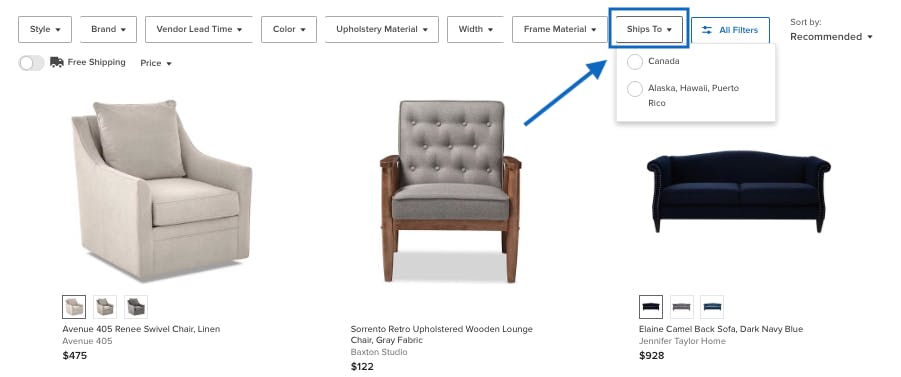Select the dark gray swivel chair swatch
Viewport: 901px width, 377px height.
(x=136, y=307)
